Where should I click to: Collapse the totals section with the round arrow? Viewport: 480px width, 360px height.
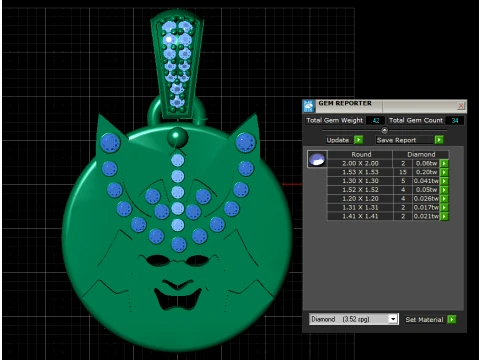pyautogui.click(x=384, y=130)
